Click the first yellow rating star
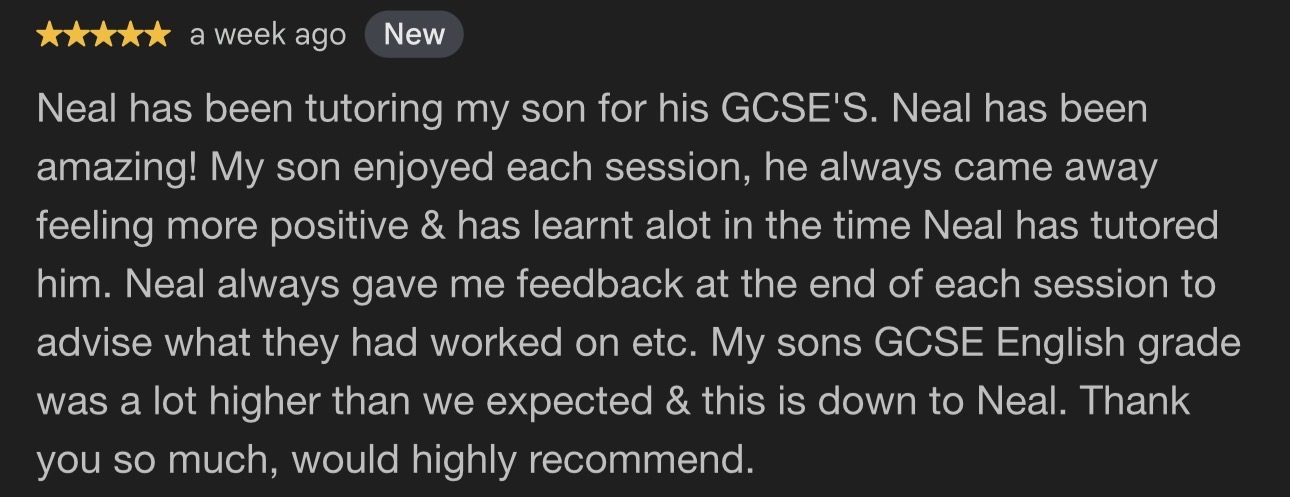 [x=50, y=36]
